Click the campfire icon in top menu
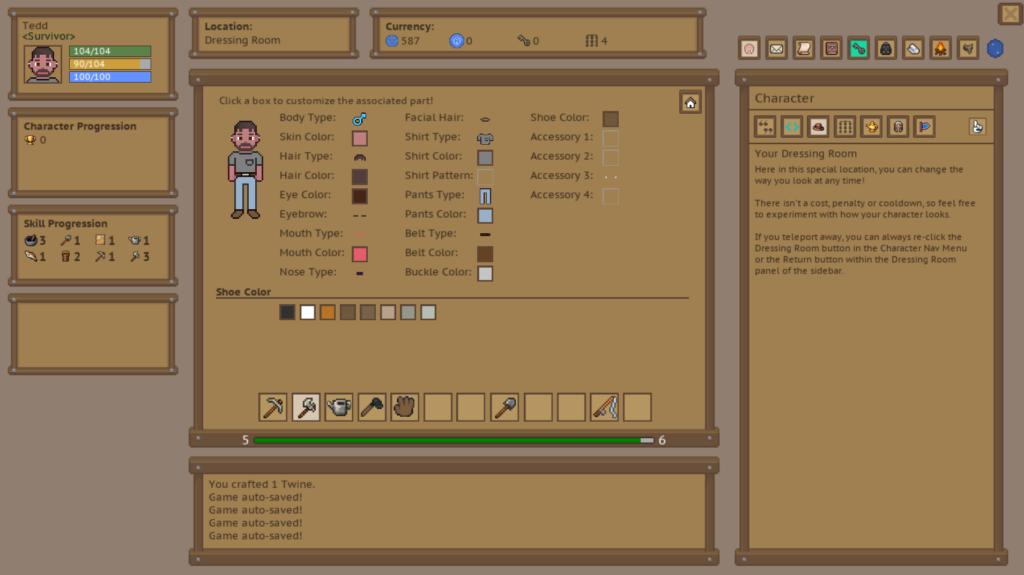Image resolution: width=1024 pixels, height=575 pixels. coord(940,48)
